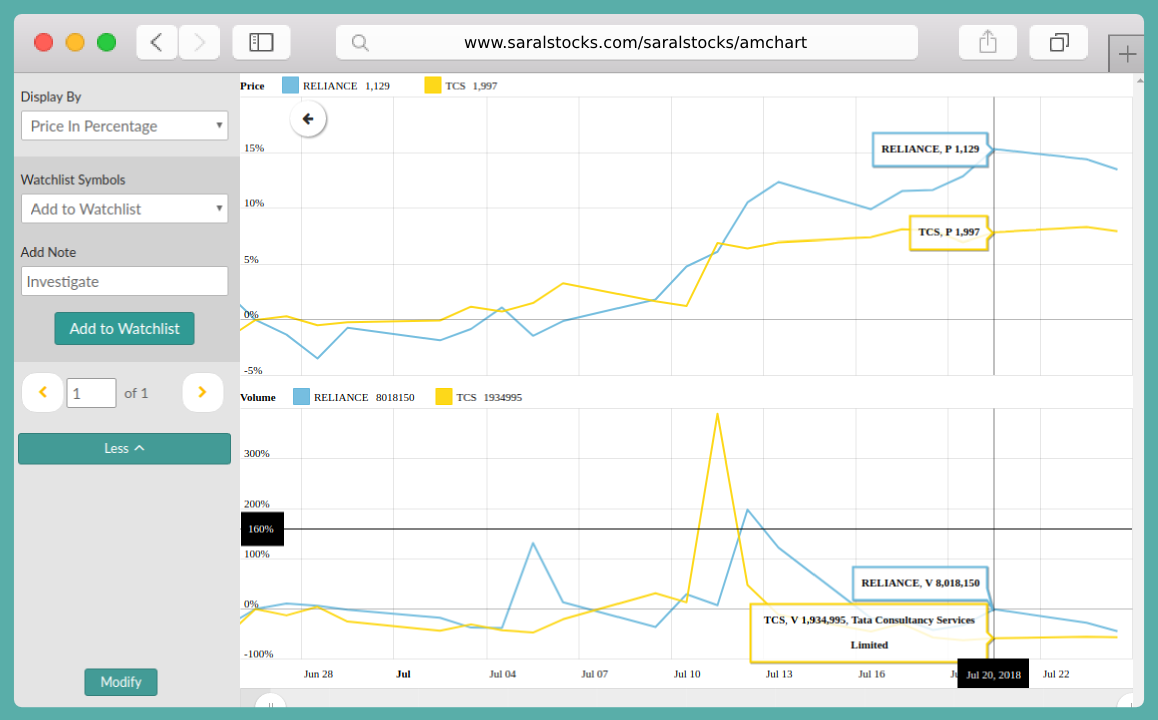
Task: Click the Jul 13 date axis label
Action: pyautogui.click(x=779, y=674)
